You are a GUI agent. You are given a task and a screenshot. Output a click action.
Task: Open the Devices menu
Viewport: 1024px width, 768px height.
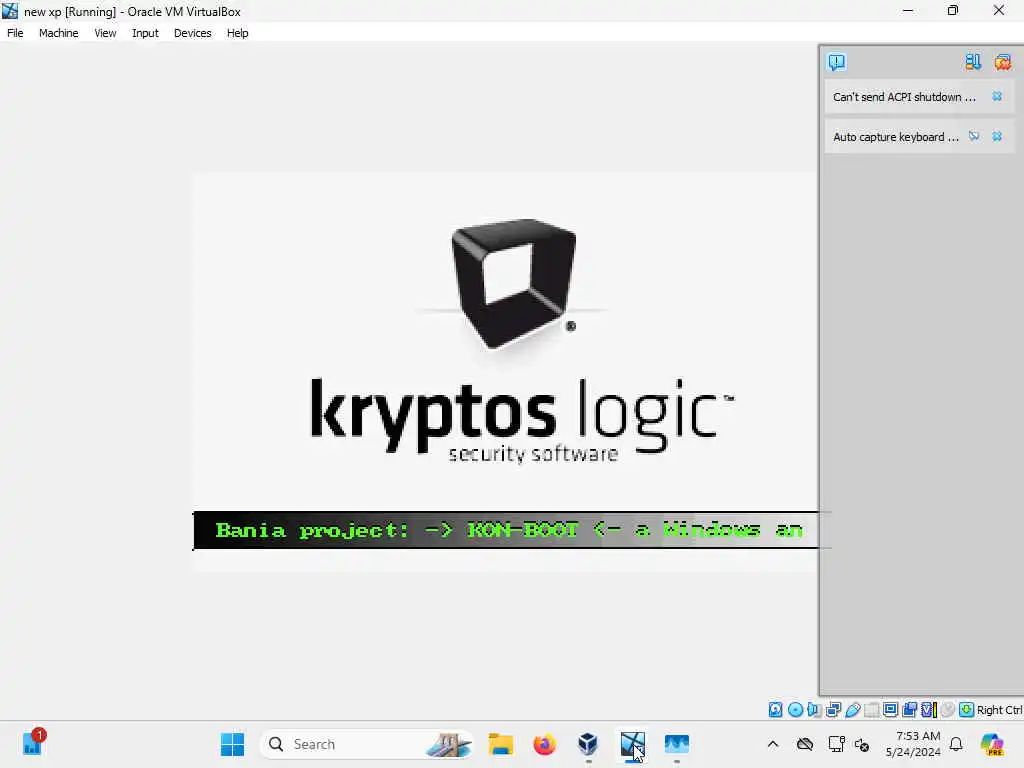[192, 33]
